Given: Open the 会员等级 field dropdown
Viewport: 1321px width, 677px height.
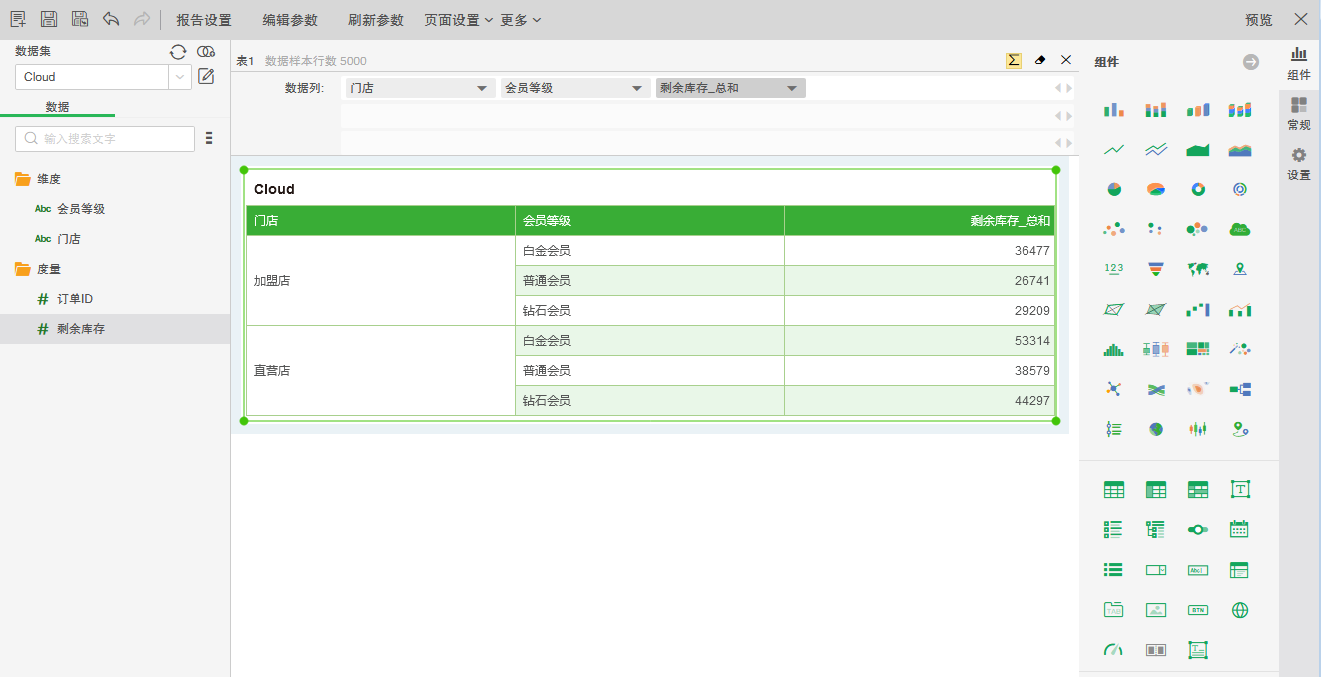Looking at the screenshot, I should pyautogui.click(x=639, y=87).
